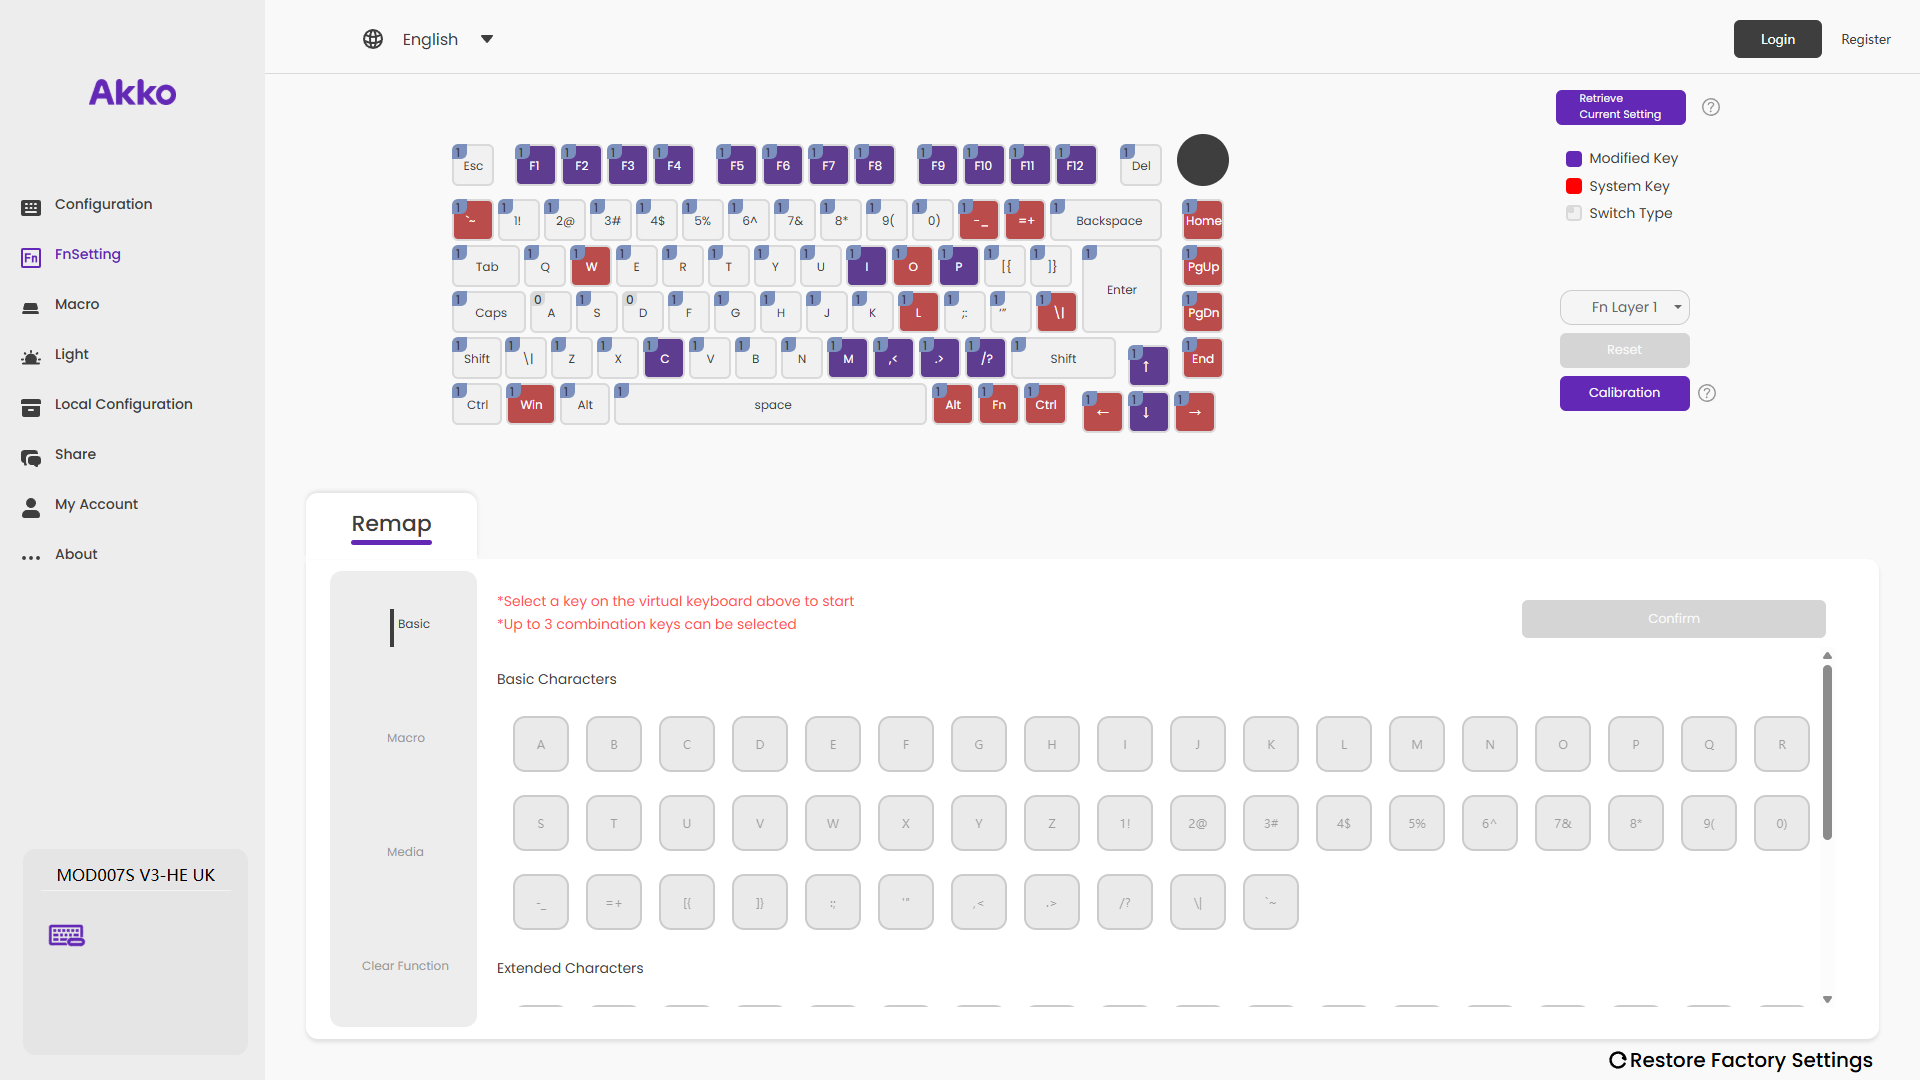Select the Media remap category

pos(405,852)
